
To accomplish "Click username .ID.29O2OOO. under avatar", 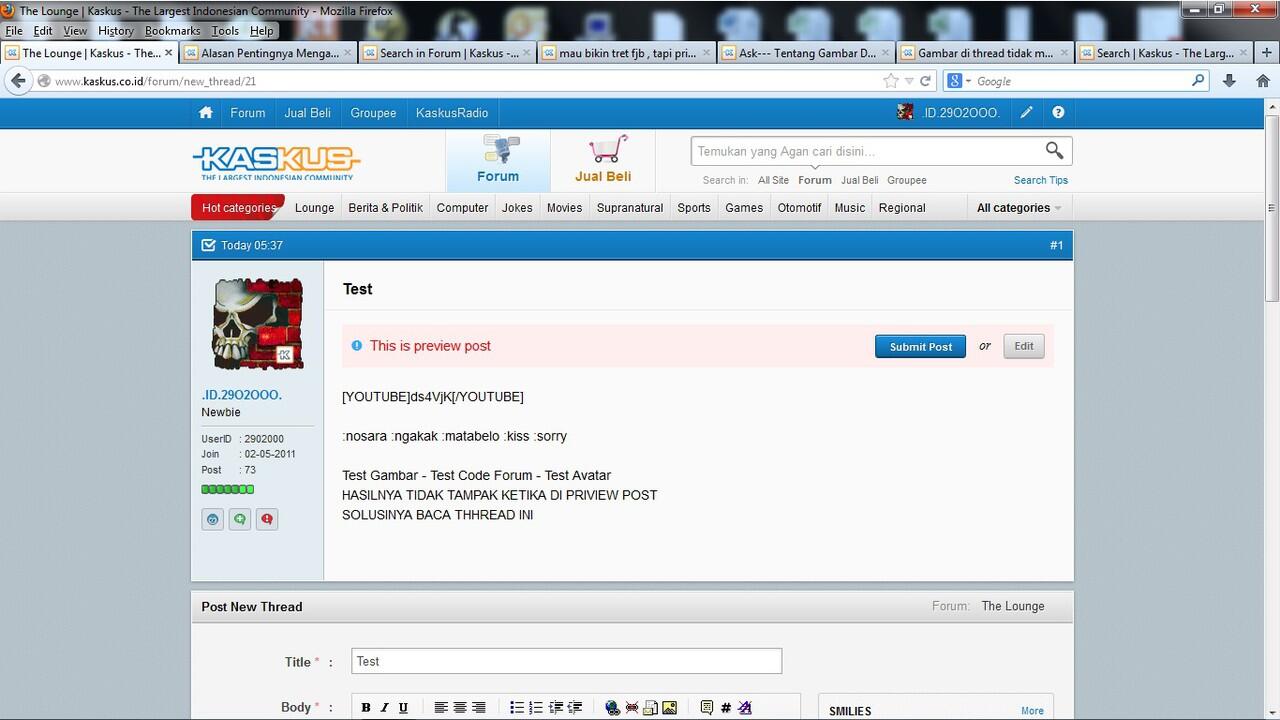I will (x=241, y=395).
